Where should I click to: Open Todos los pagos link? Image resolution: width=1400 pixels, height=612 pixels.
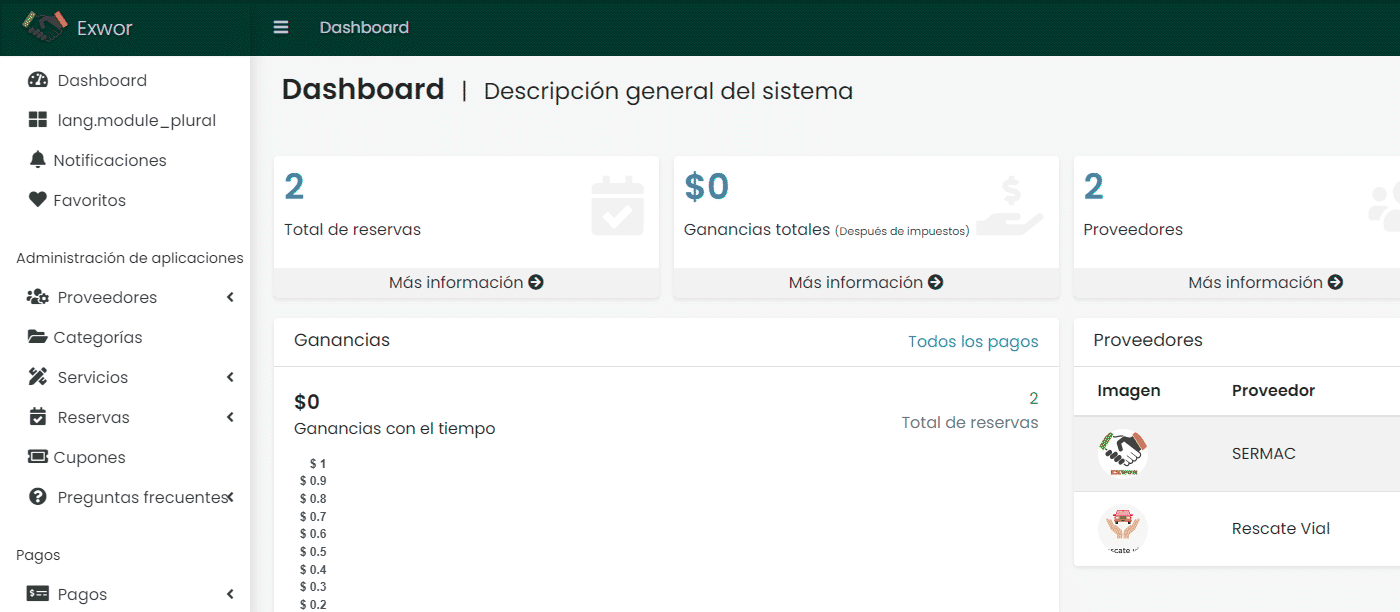click(x=973, y=342)
